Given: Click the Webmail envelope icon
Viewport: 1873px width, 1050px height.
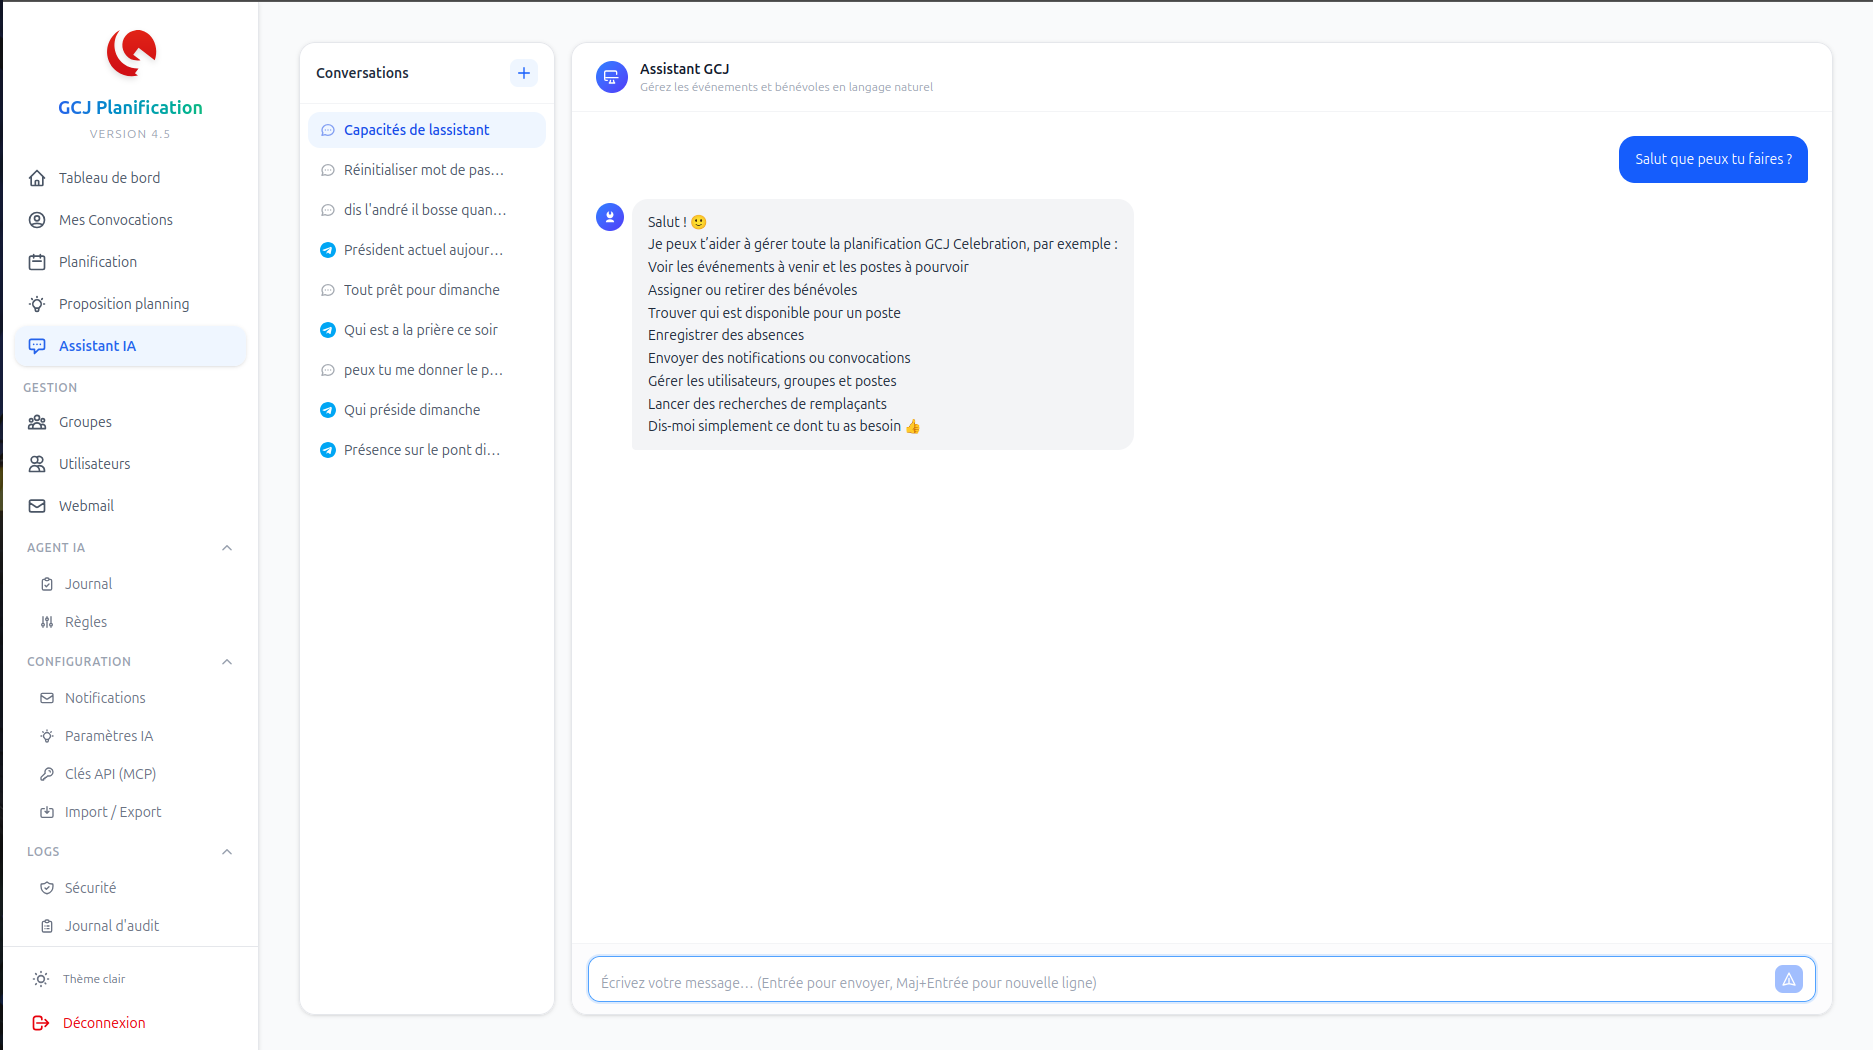Looking at the screenshot, I should 37,506.
